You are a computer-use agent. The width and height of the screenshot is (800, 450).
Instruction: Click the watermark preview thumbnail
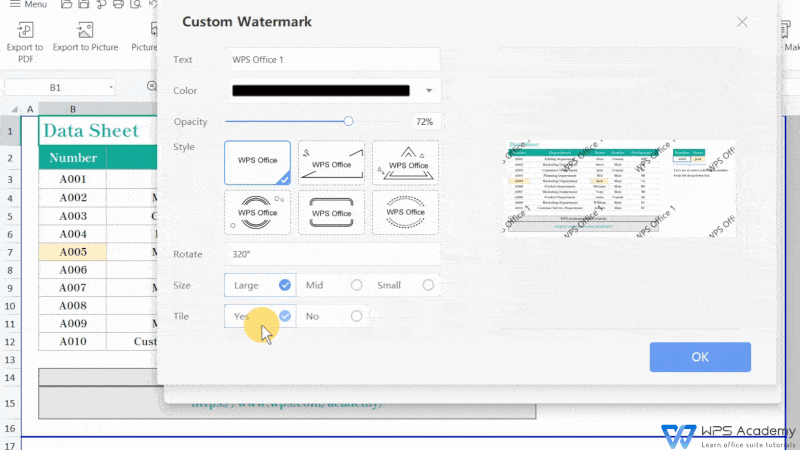(x=619, y=188)
